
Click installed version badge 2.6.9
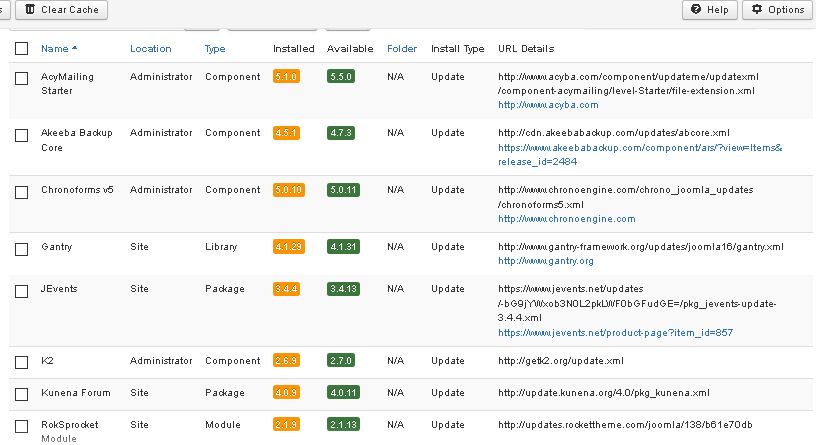tap(286, 360)
